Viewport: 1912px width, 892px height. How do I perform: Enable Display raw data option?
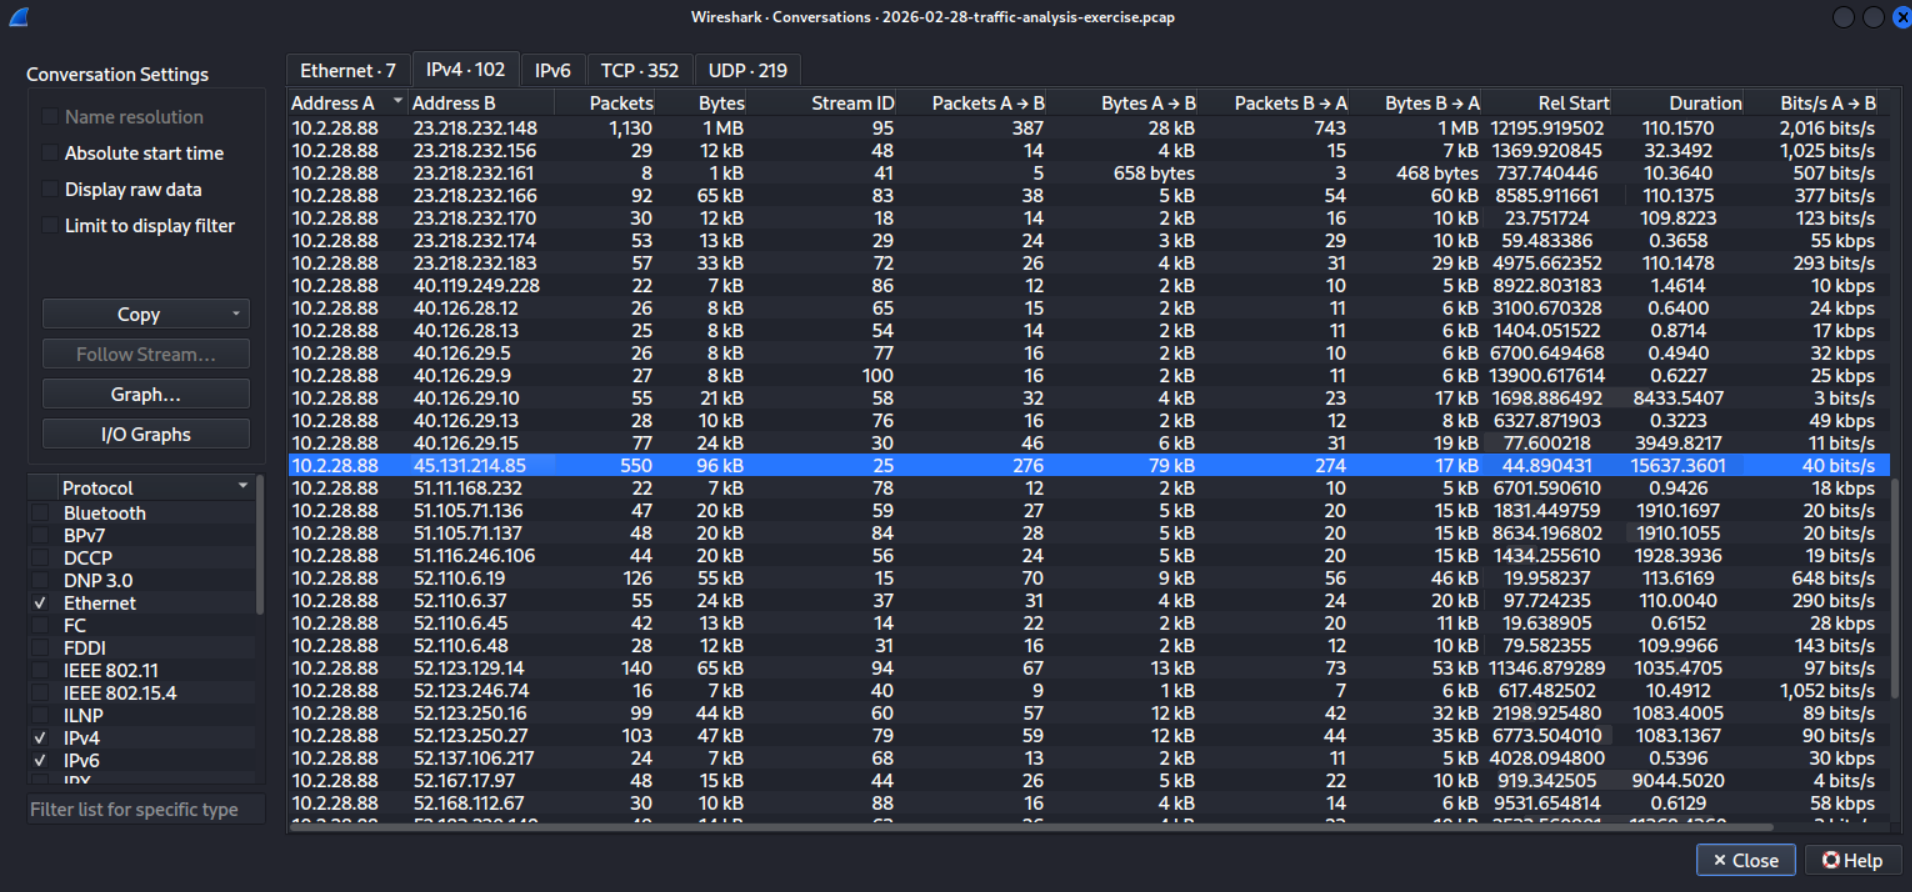click(x=50, y=189)
